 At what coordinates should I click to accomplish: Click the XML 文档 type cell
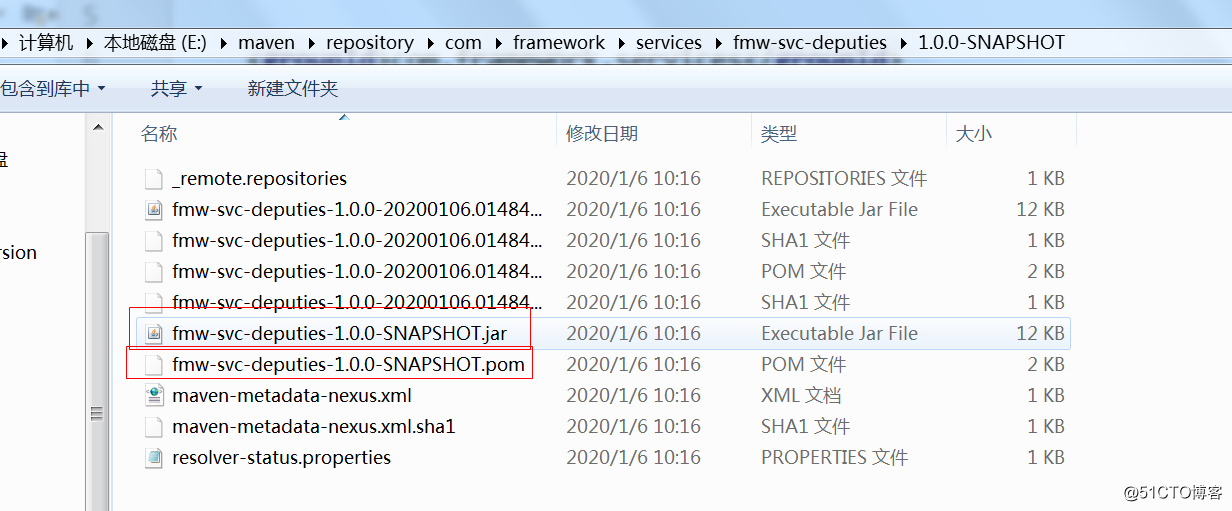pos(801,396)
